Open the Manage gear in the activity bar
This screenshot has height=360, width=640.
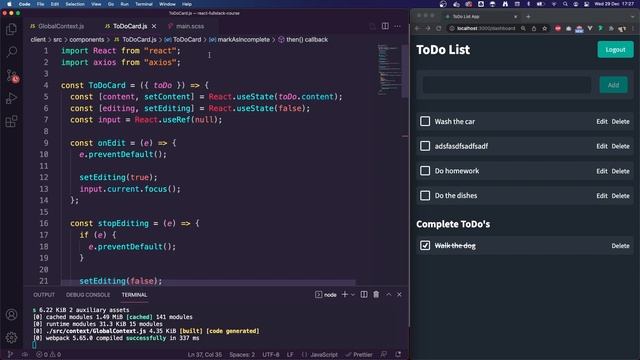click(x=11, y=338)
